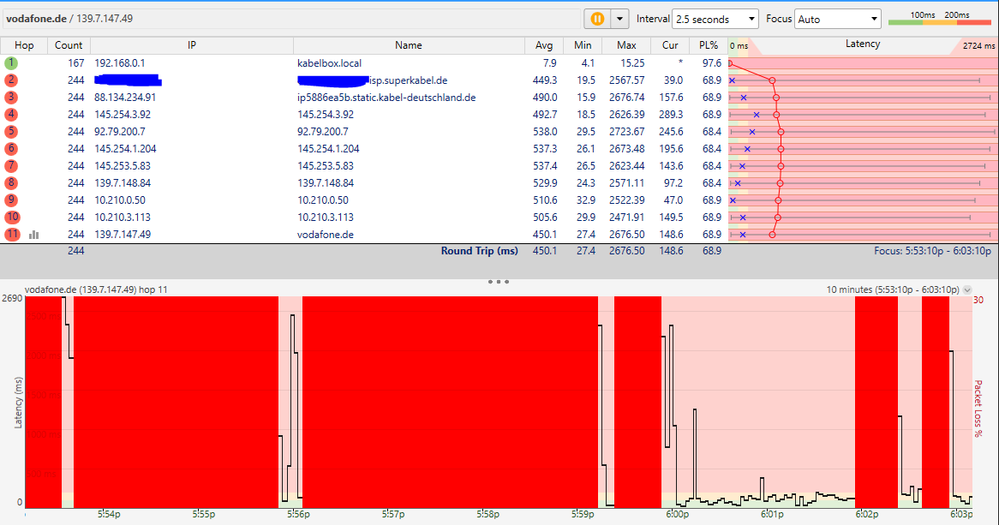
Task: Sort by the Cur column header
Action: tap(670, 45)
